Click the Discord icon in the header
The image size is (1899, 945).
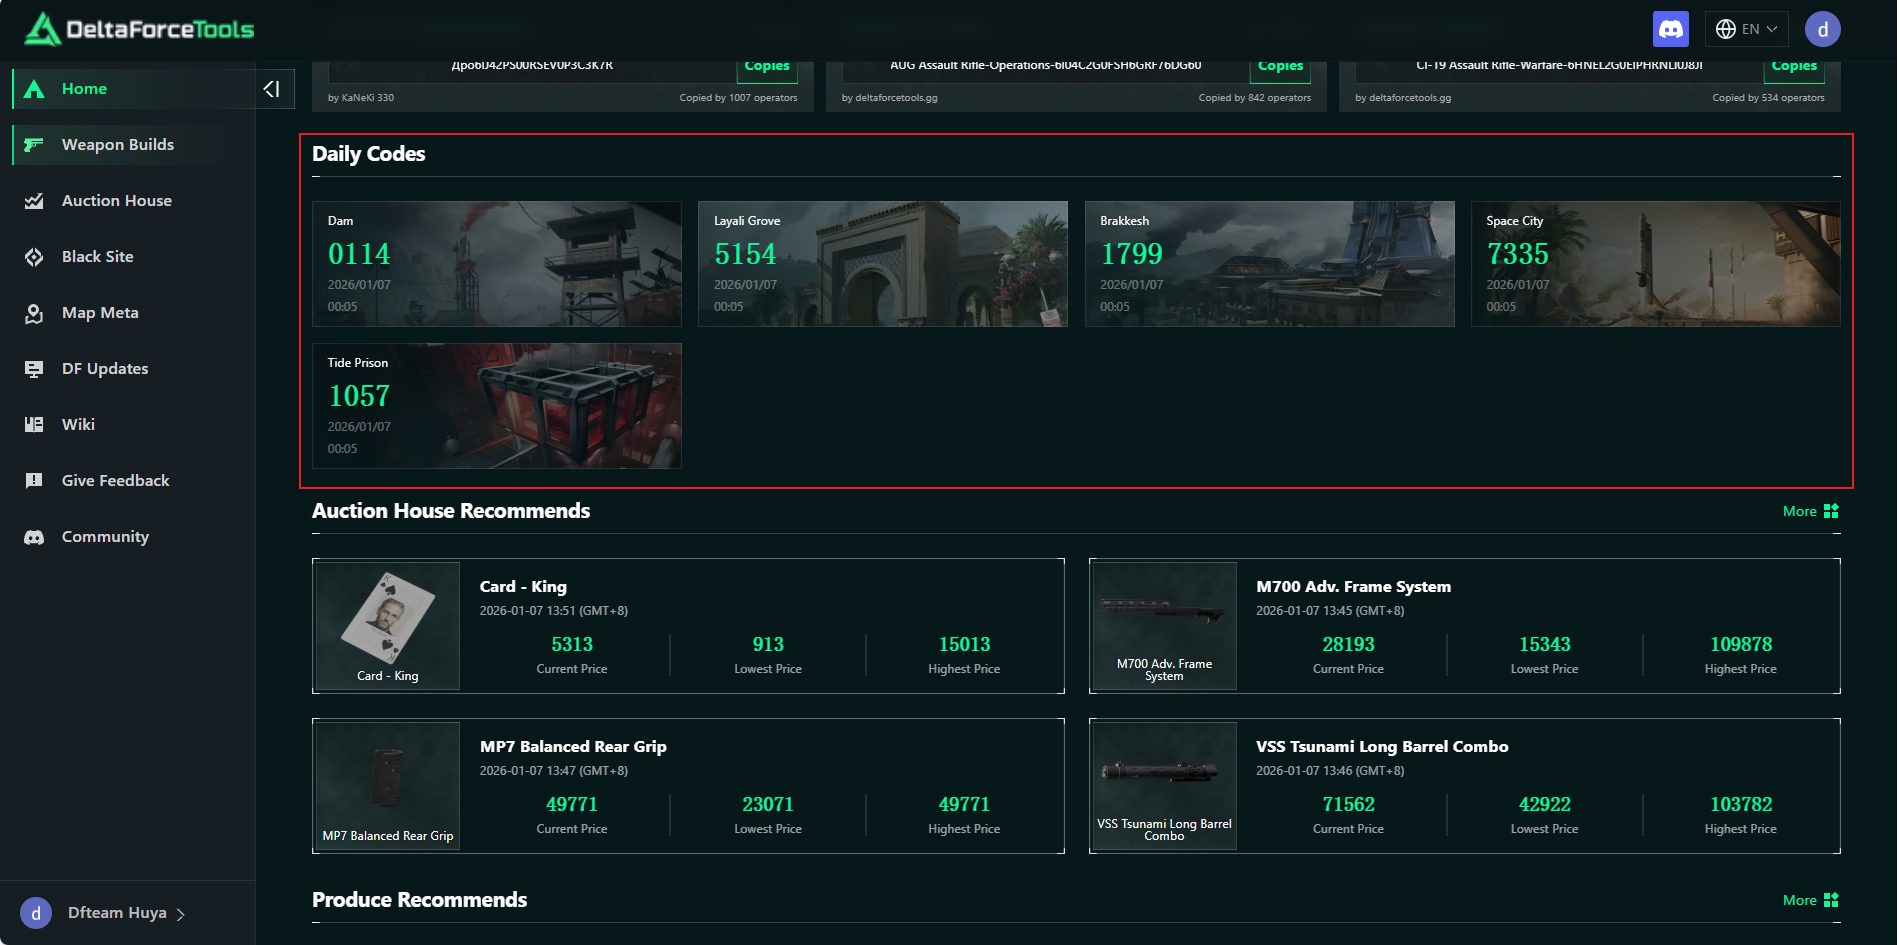point(1670,29)
